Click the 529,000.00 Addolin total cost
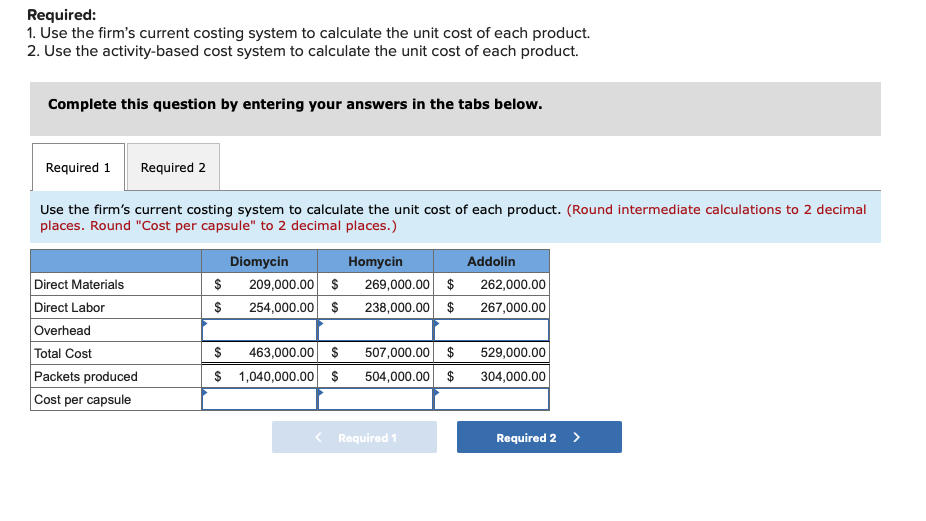This screenshot has height=521, width=926. click(513, 353)
